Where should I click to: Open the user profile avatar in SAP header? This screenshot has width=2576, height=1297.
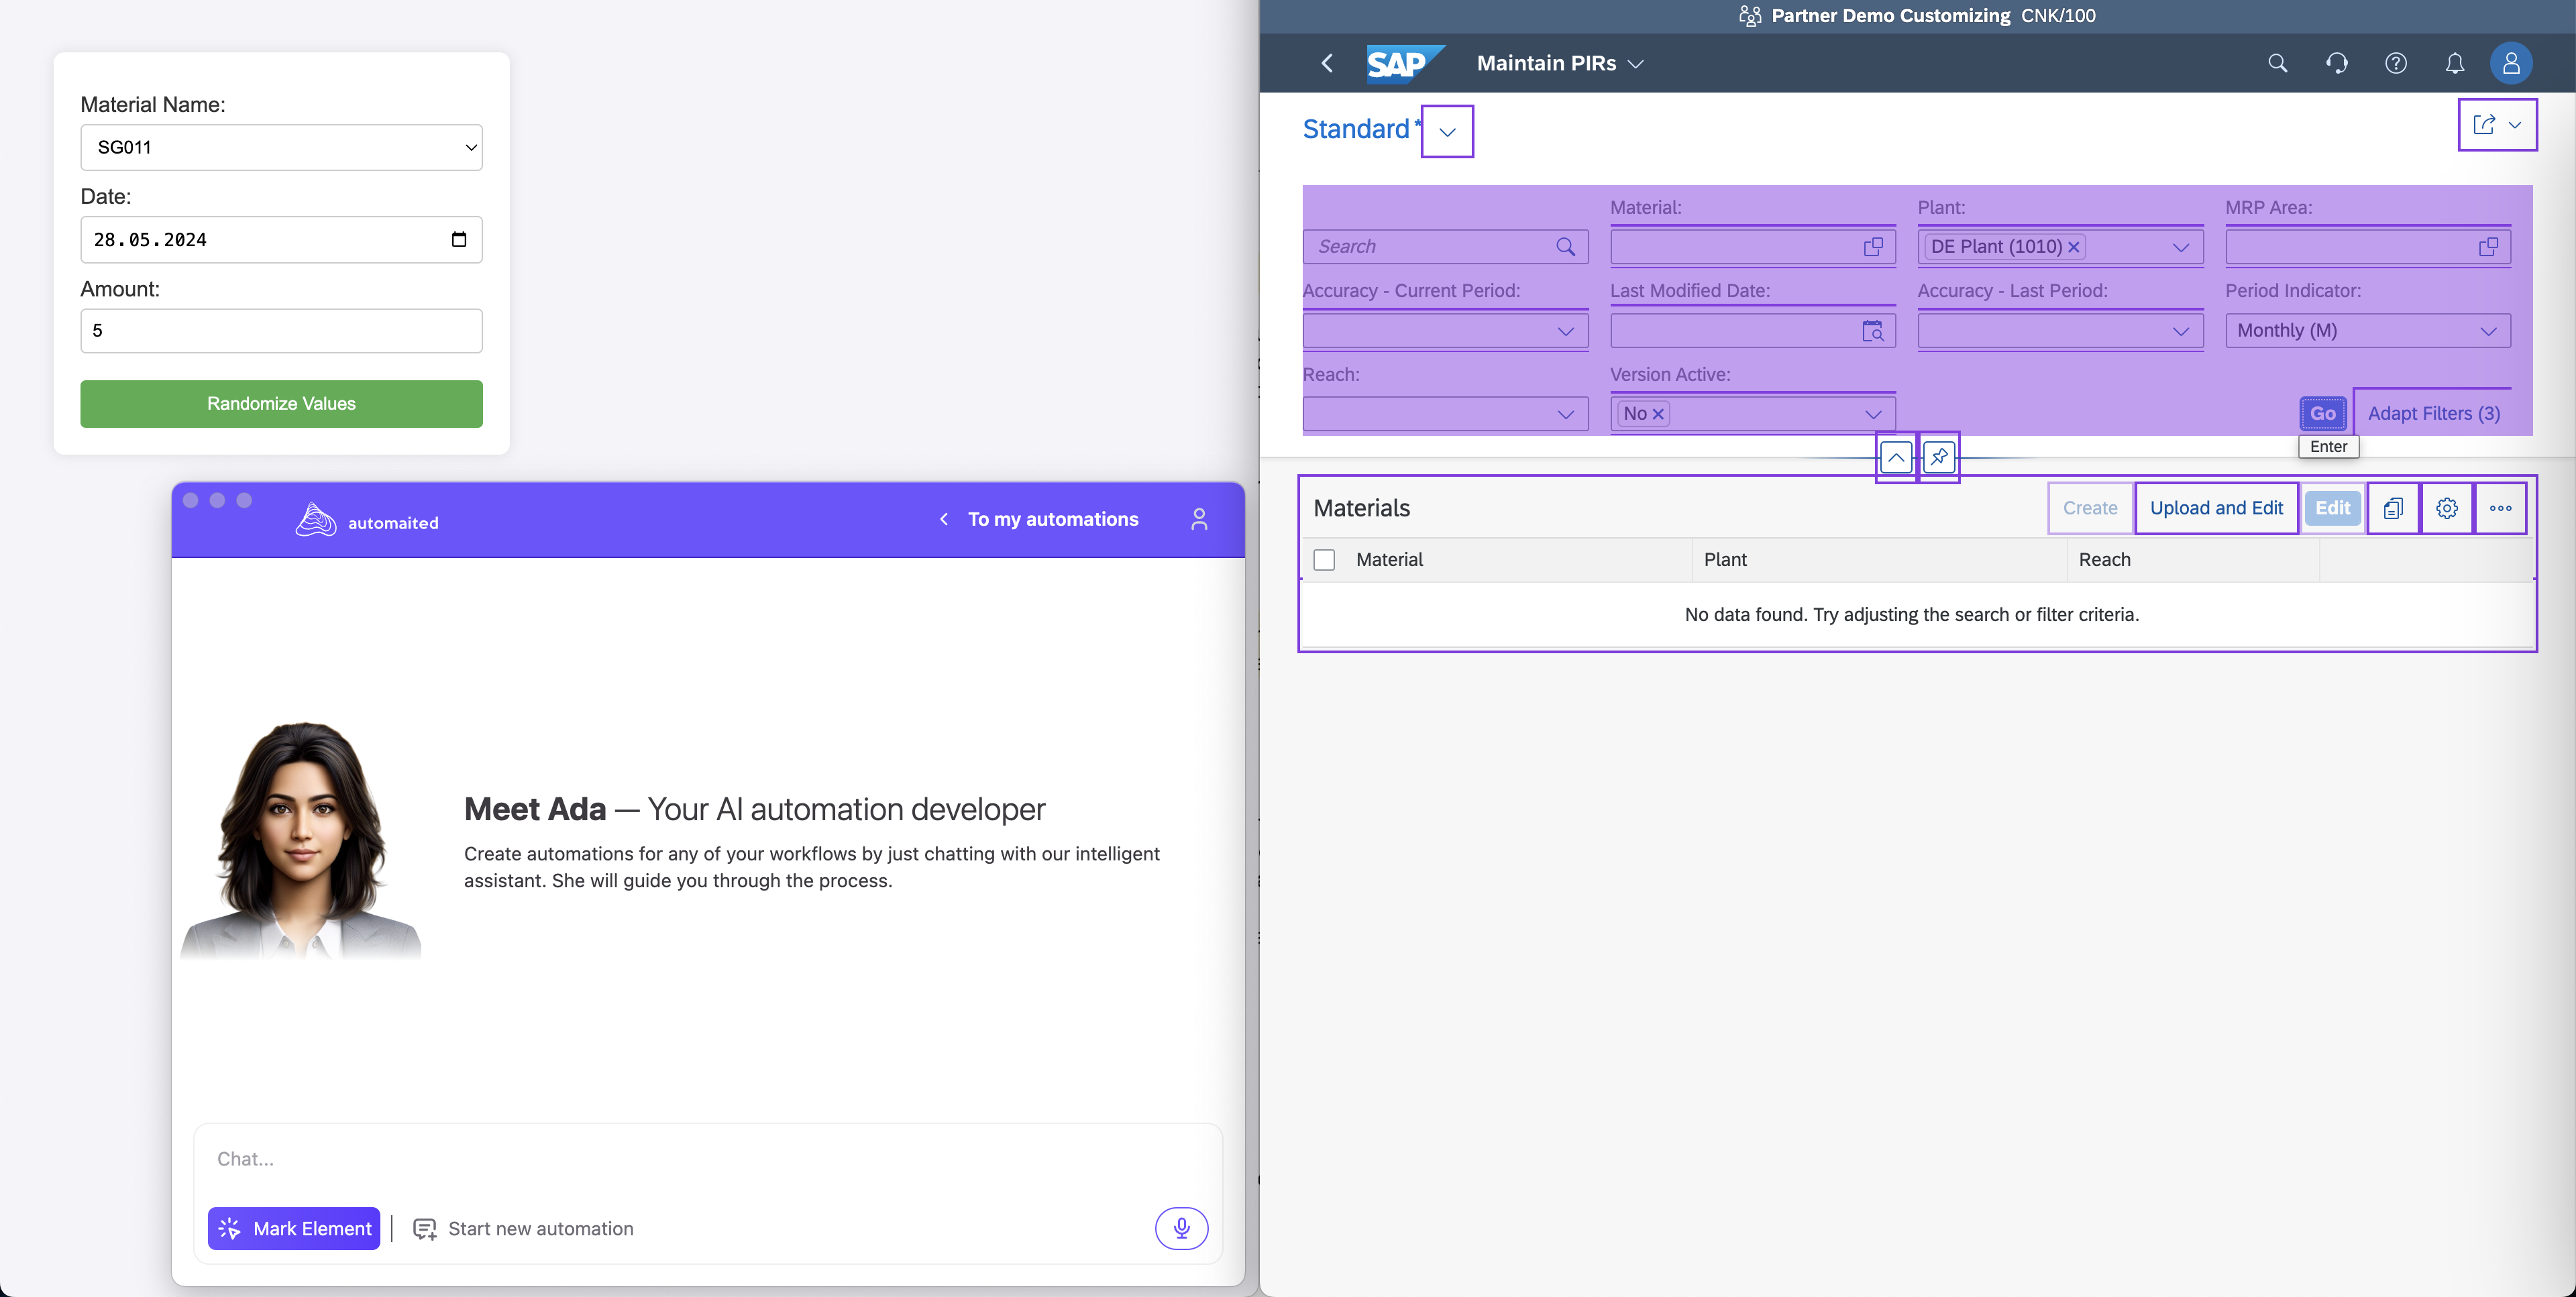click(2510, 63)
